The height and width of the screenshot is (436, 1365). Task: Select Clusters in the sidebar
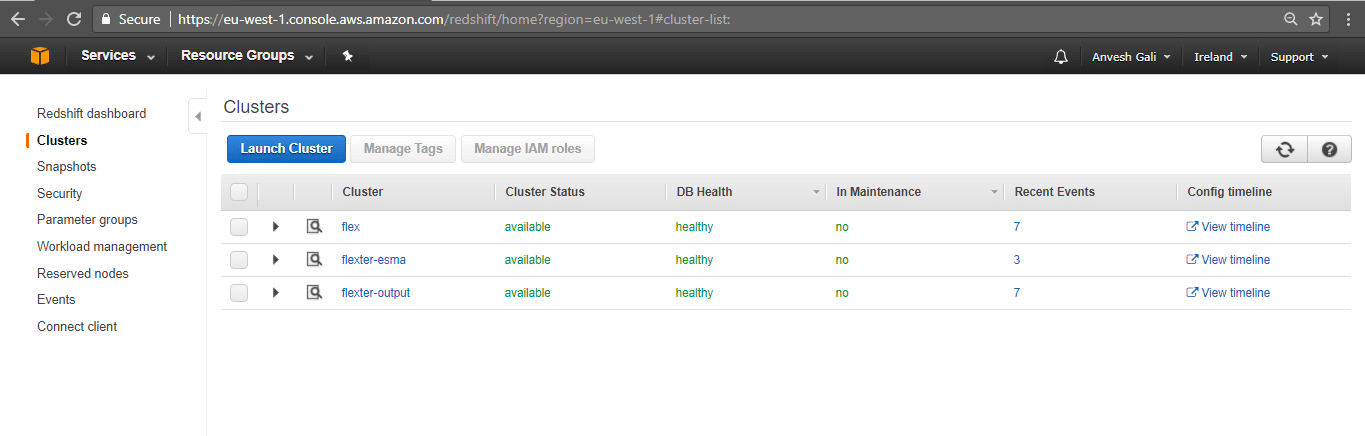tap(62, 141)
